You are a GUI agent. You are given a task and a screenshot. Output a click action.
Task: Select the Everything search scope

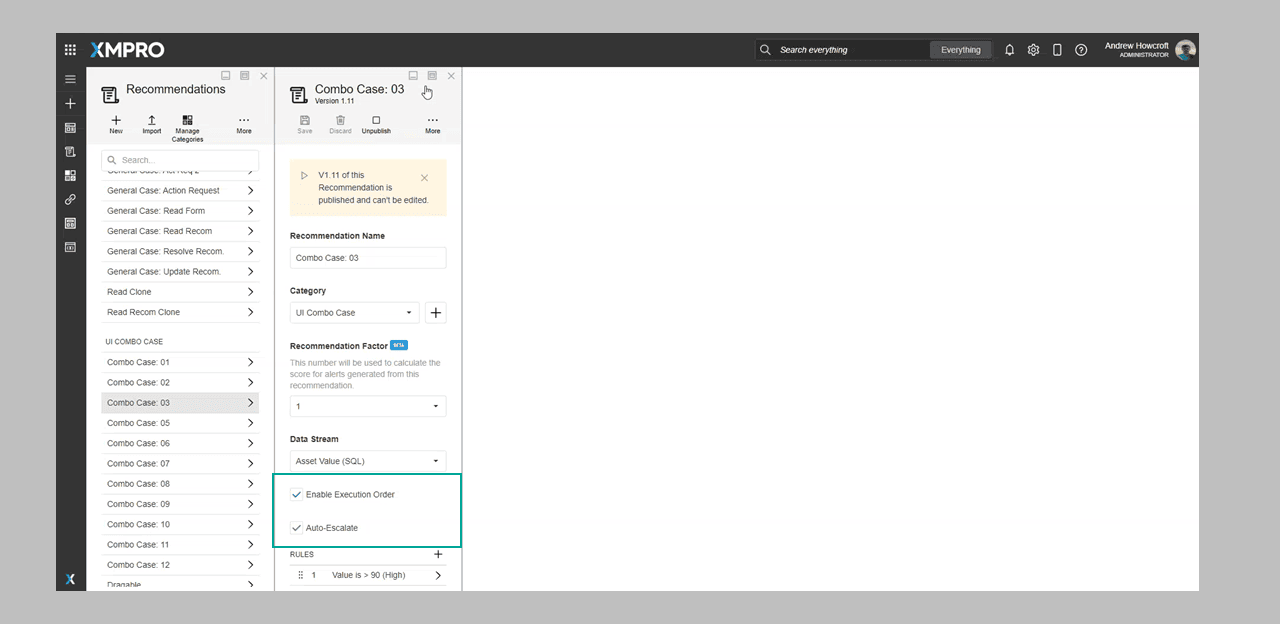[x=959, y=49]
